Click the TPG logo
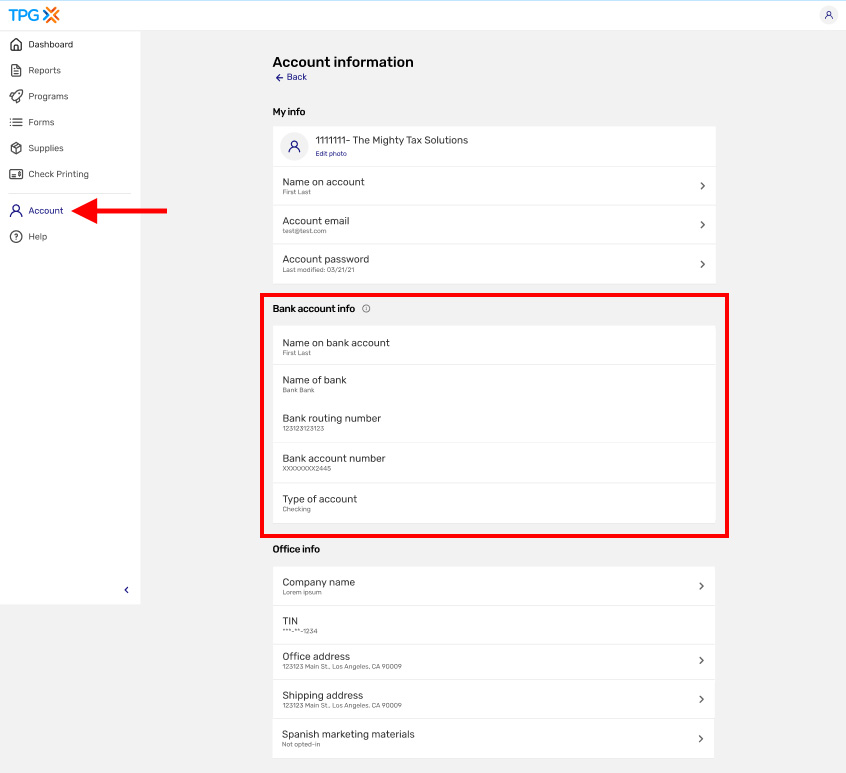This screenshot has width=846, height=773. point(34,15)
